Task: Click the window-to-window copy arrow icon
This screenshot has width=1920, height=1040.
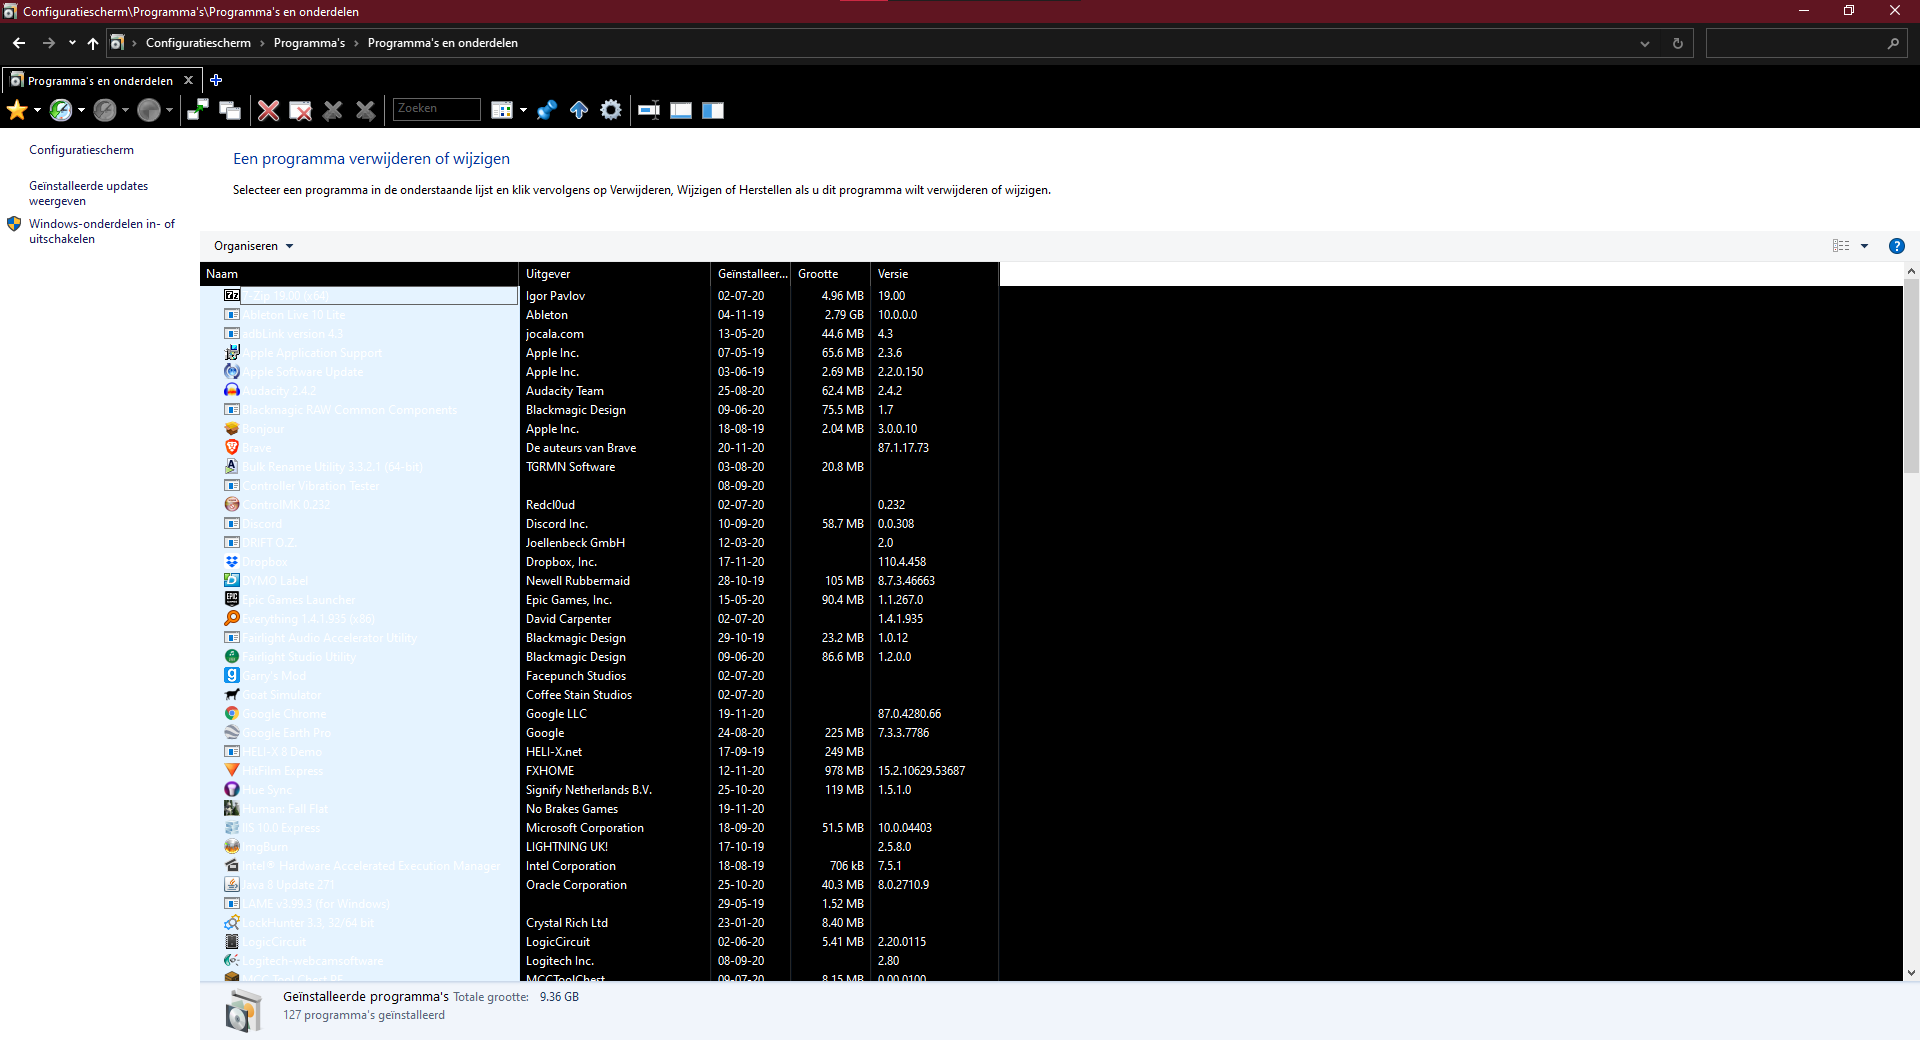Action: point(198,110)
